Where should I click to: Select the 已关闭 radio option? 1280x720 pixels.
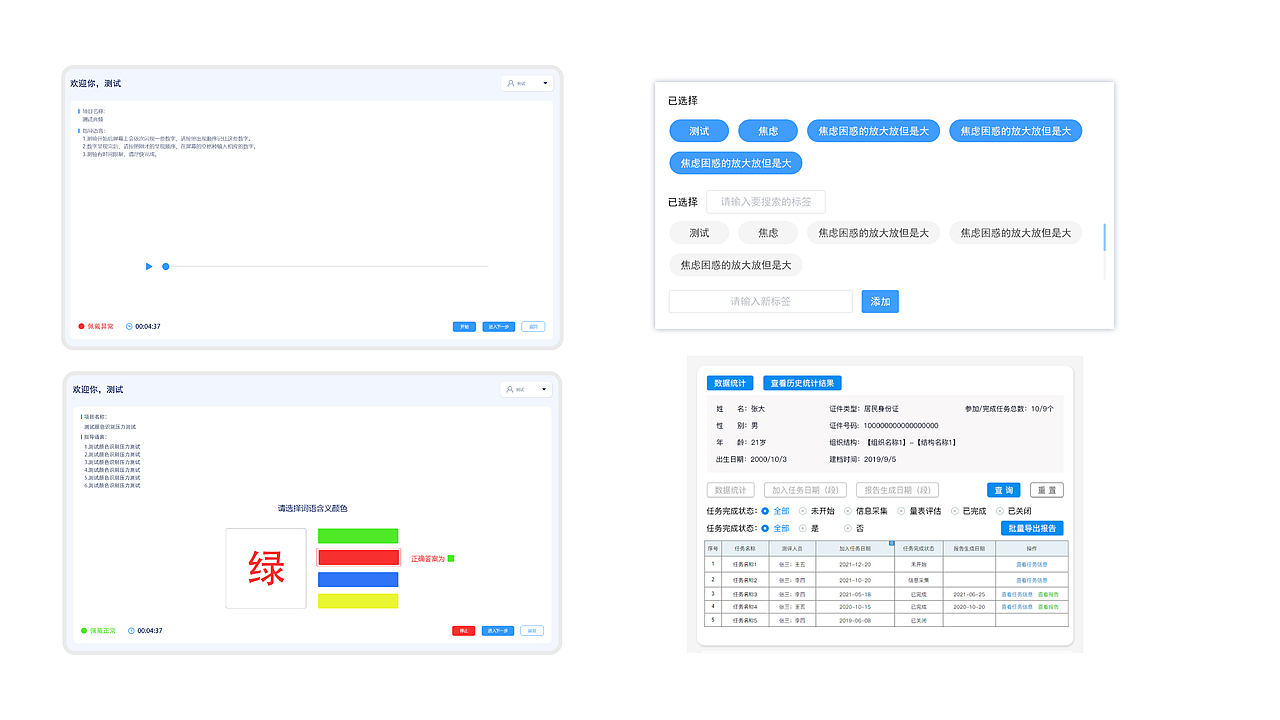1000,511
